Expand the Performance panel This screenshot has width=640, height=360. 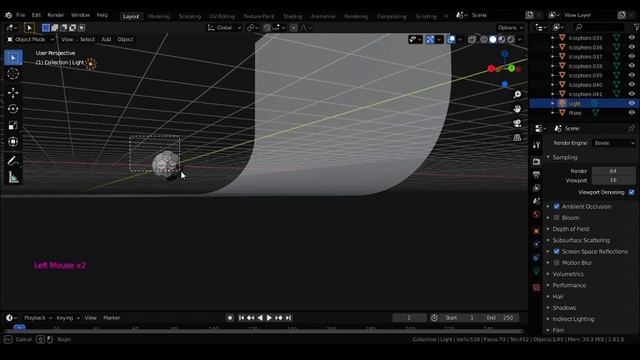click(548, 285)
